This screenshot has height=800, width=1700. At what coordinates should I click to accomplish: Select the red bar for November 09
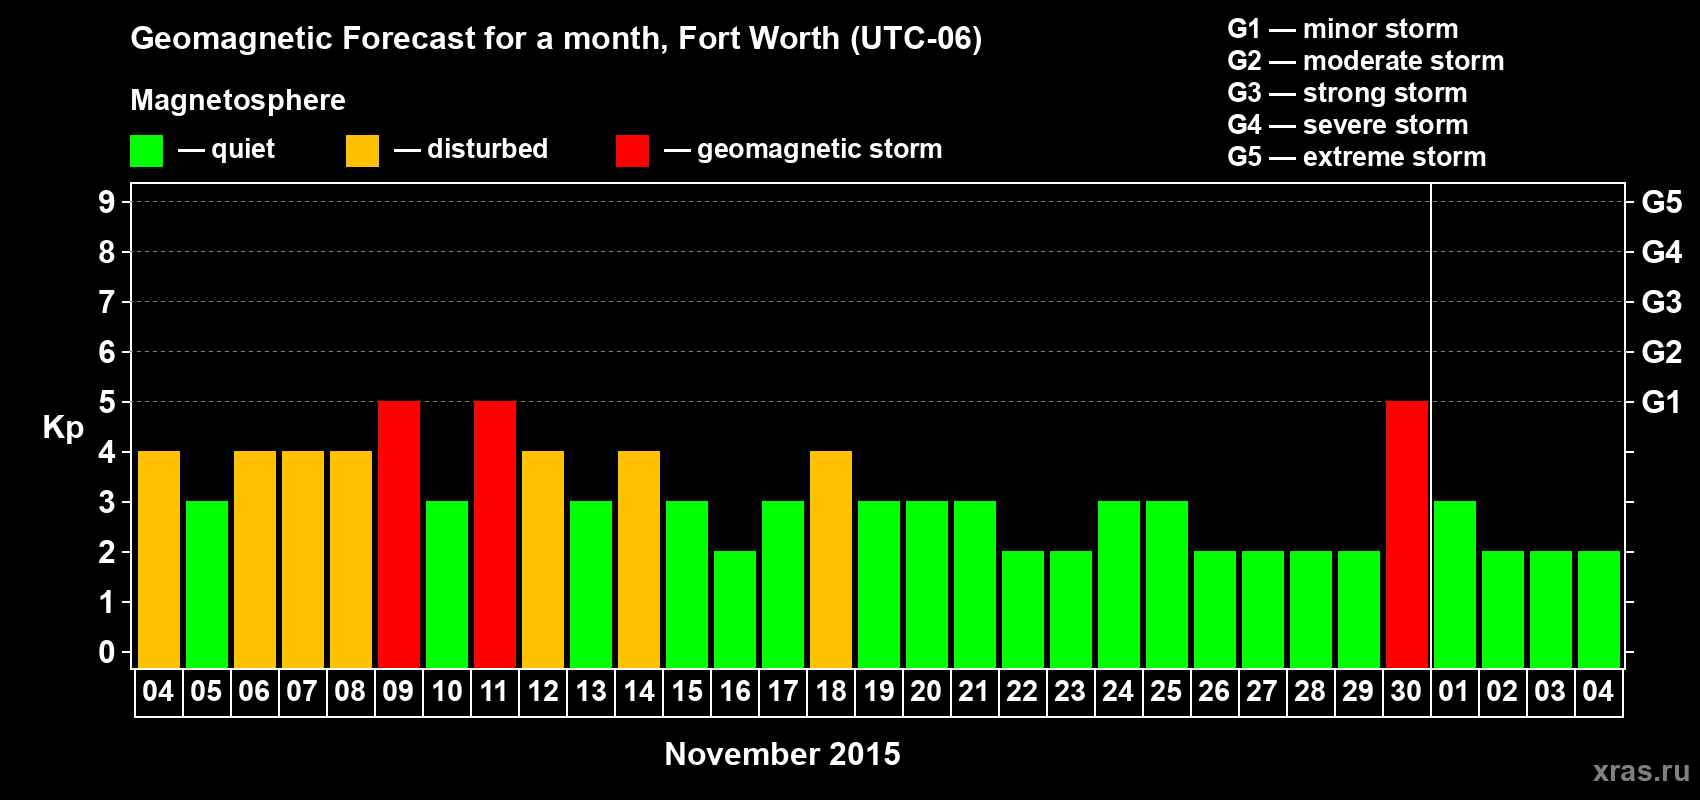[399, 534]
